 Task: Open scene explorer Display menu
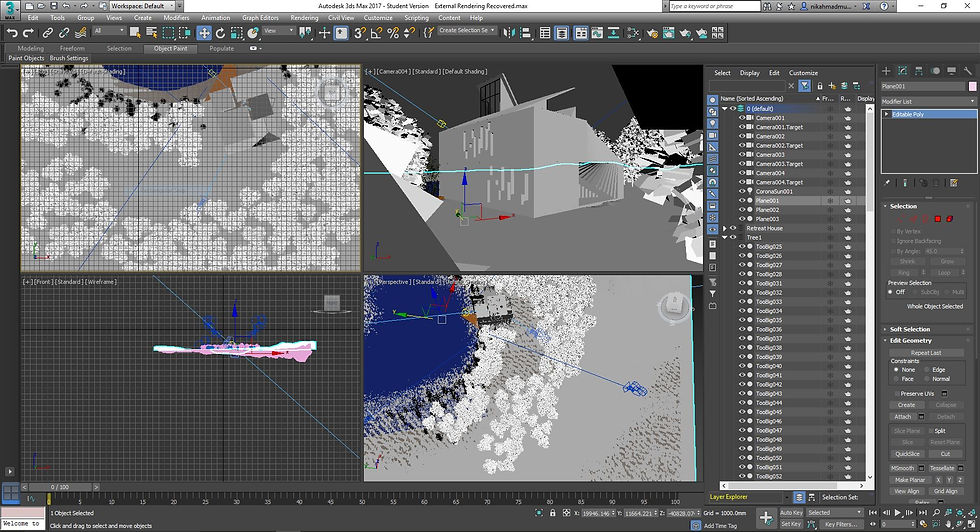(x=749, y=73)
